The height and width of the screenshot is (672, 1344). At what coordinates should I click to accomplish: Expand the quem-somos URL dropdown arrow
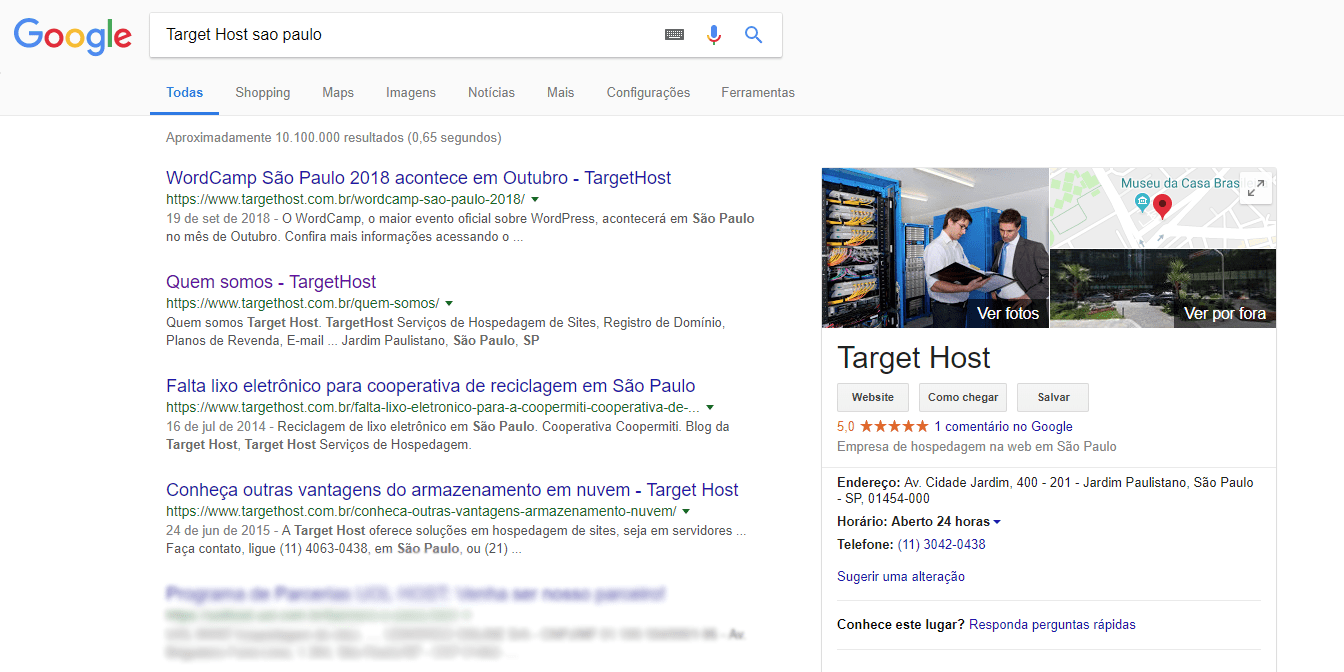click(449, 303)
